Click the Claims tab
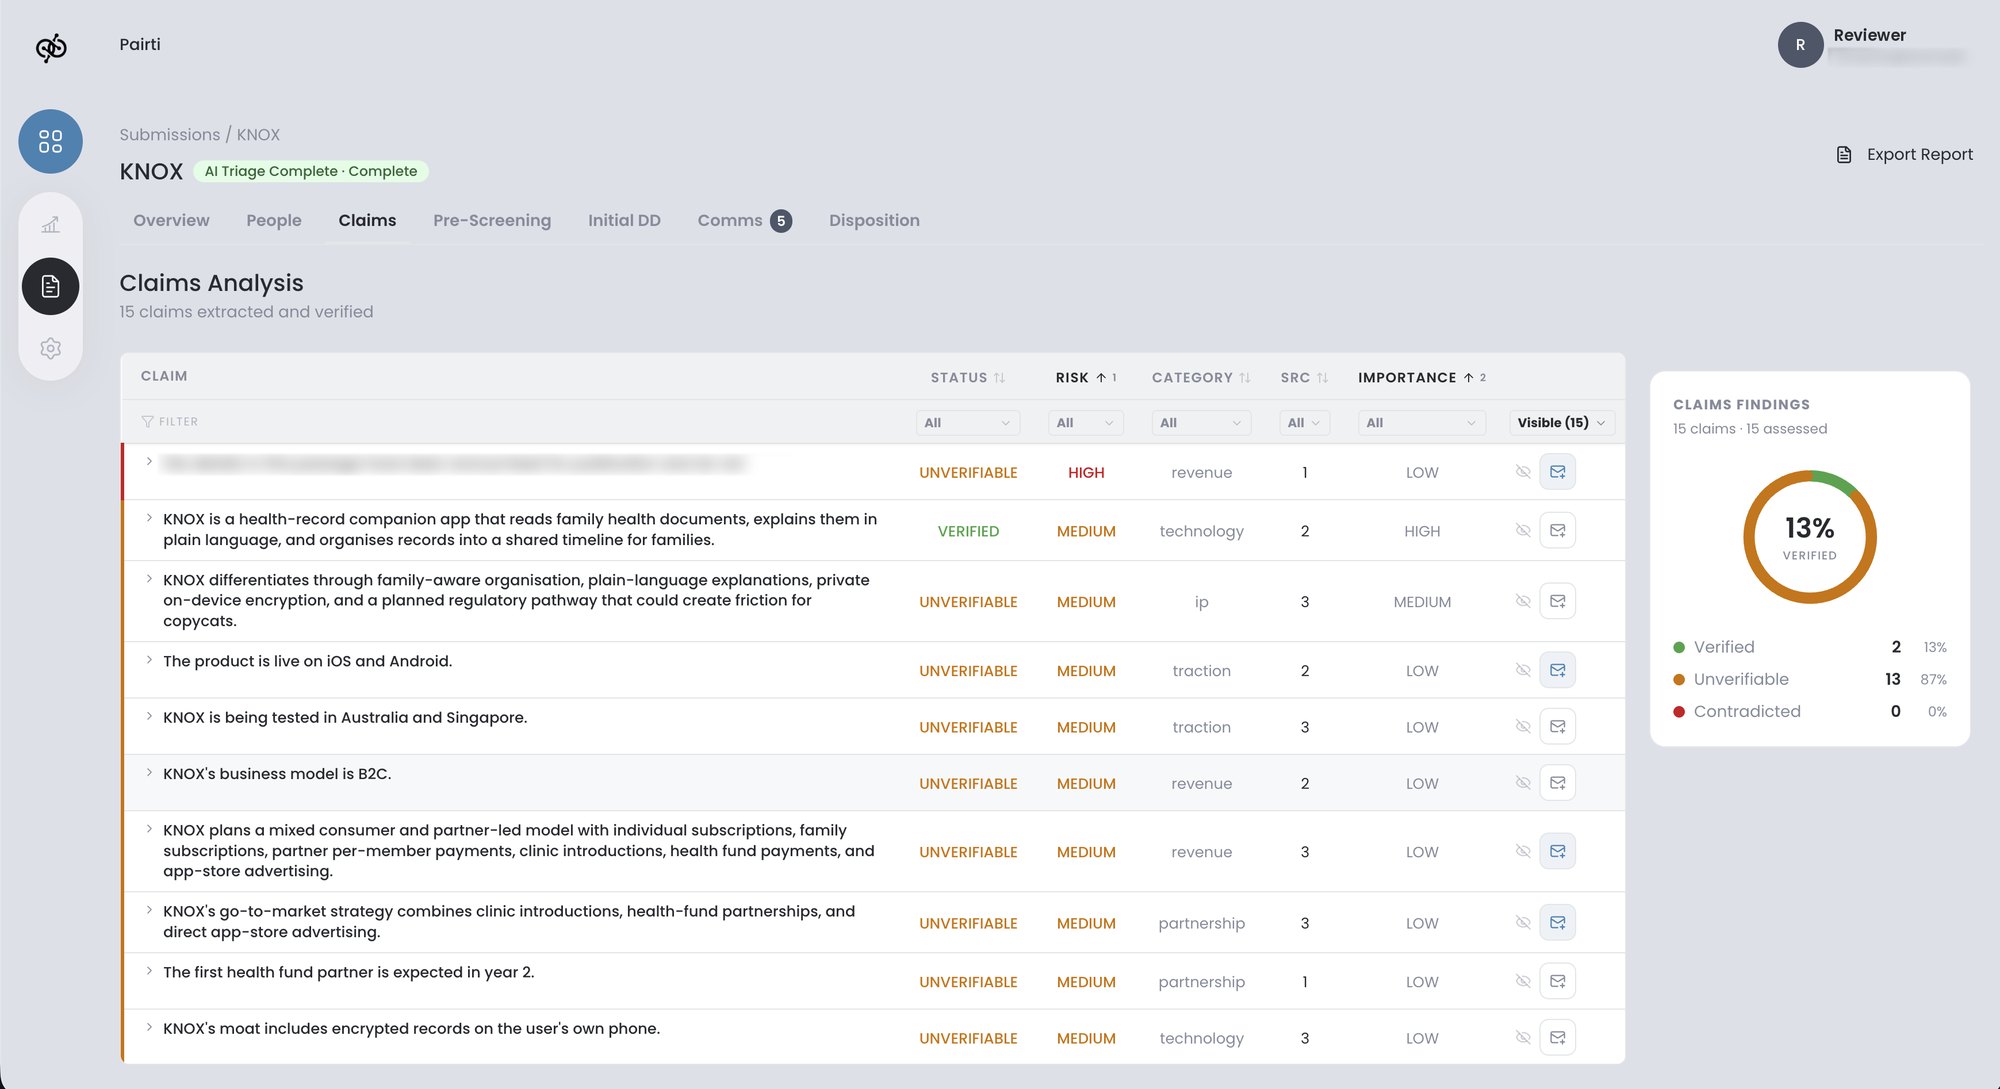Viewport: 2000px width, 1089px height. (x=367, y=220)
